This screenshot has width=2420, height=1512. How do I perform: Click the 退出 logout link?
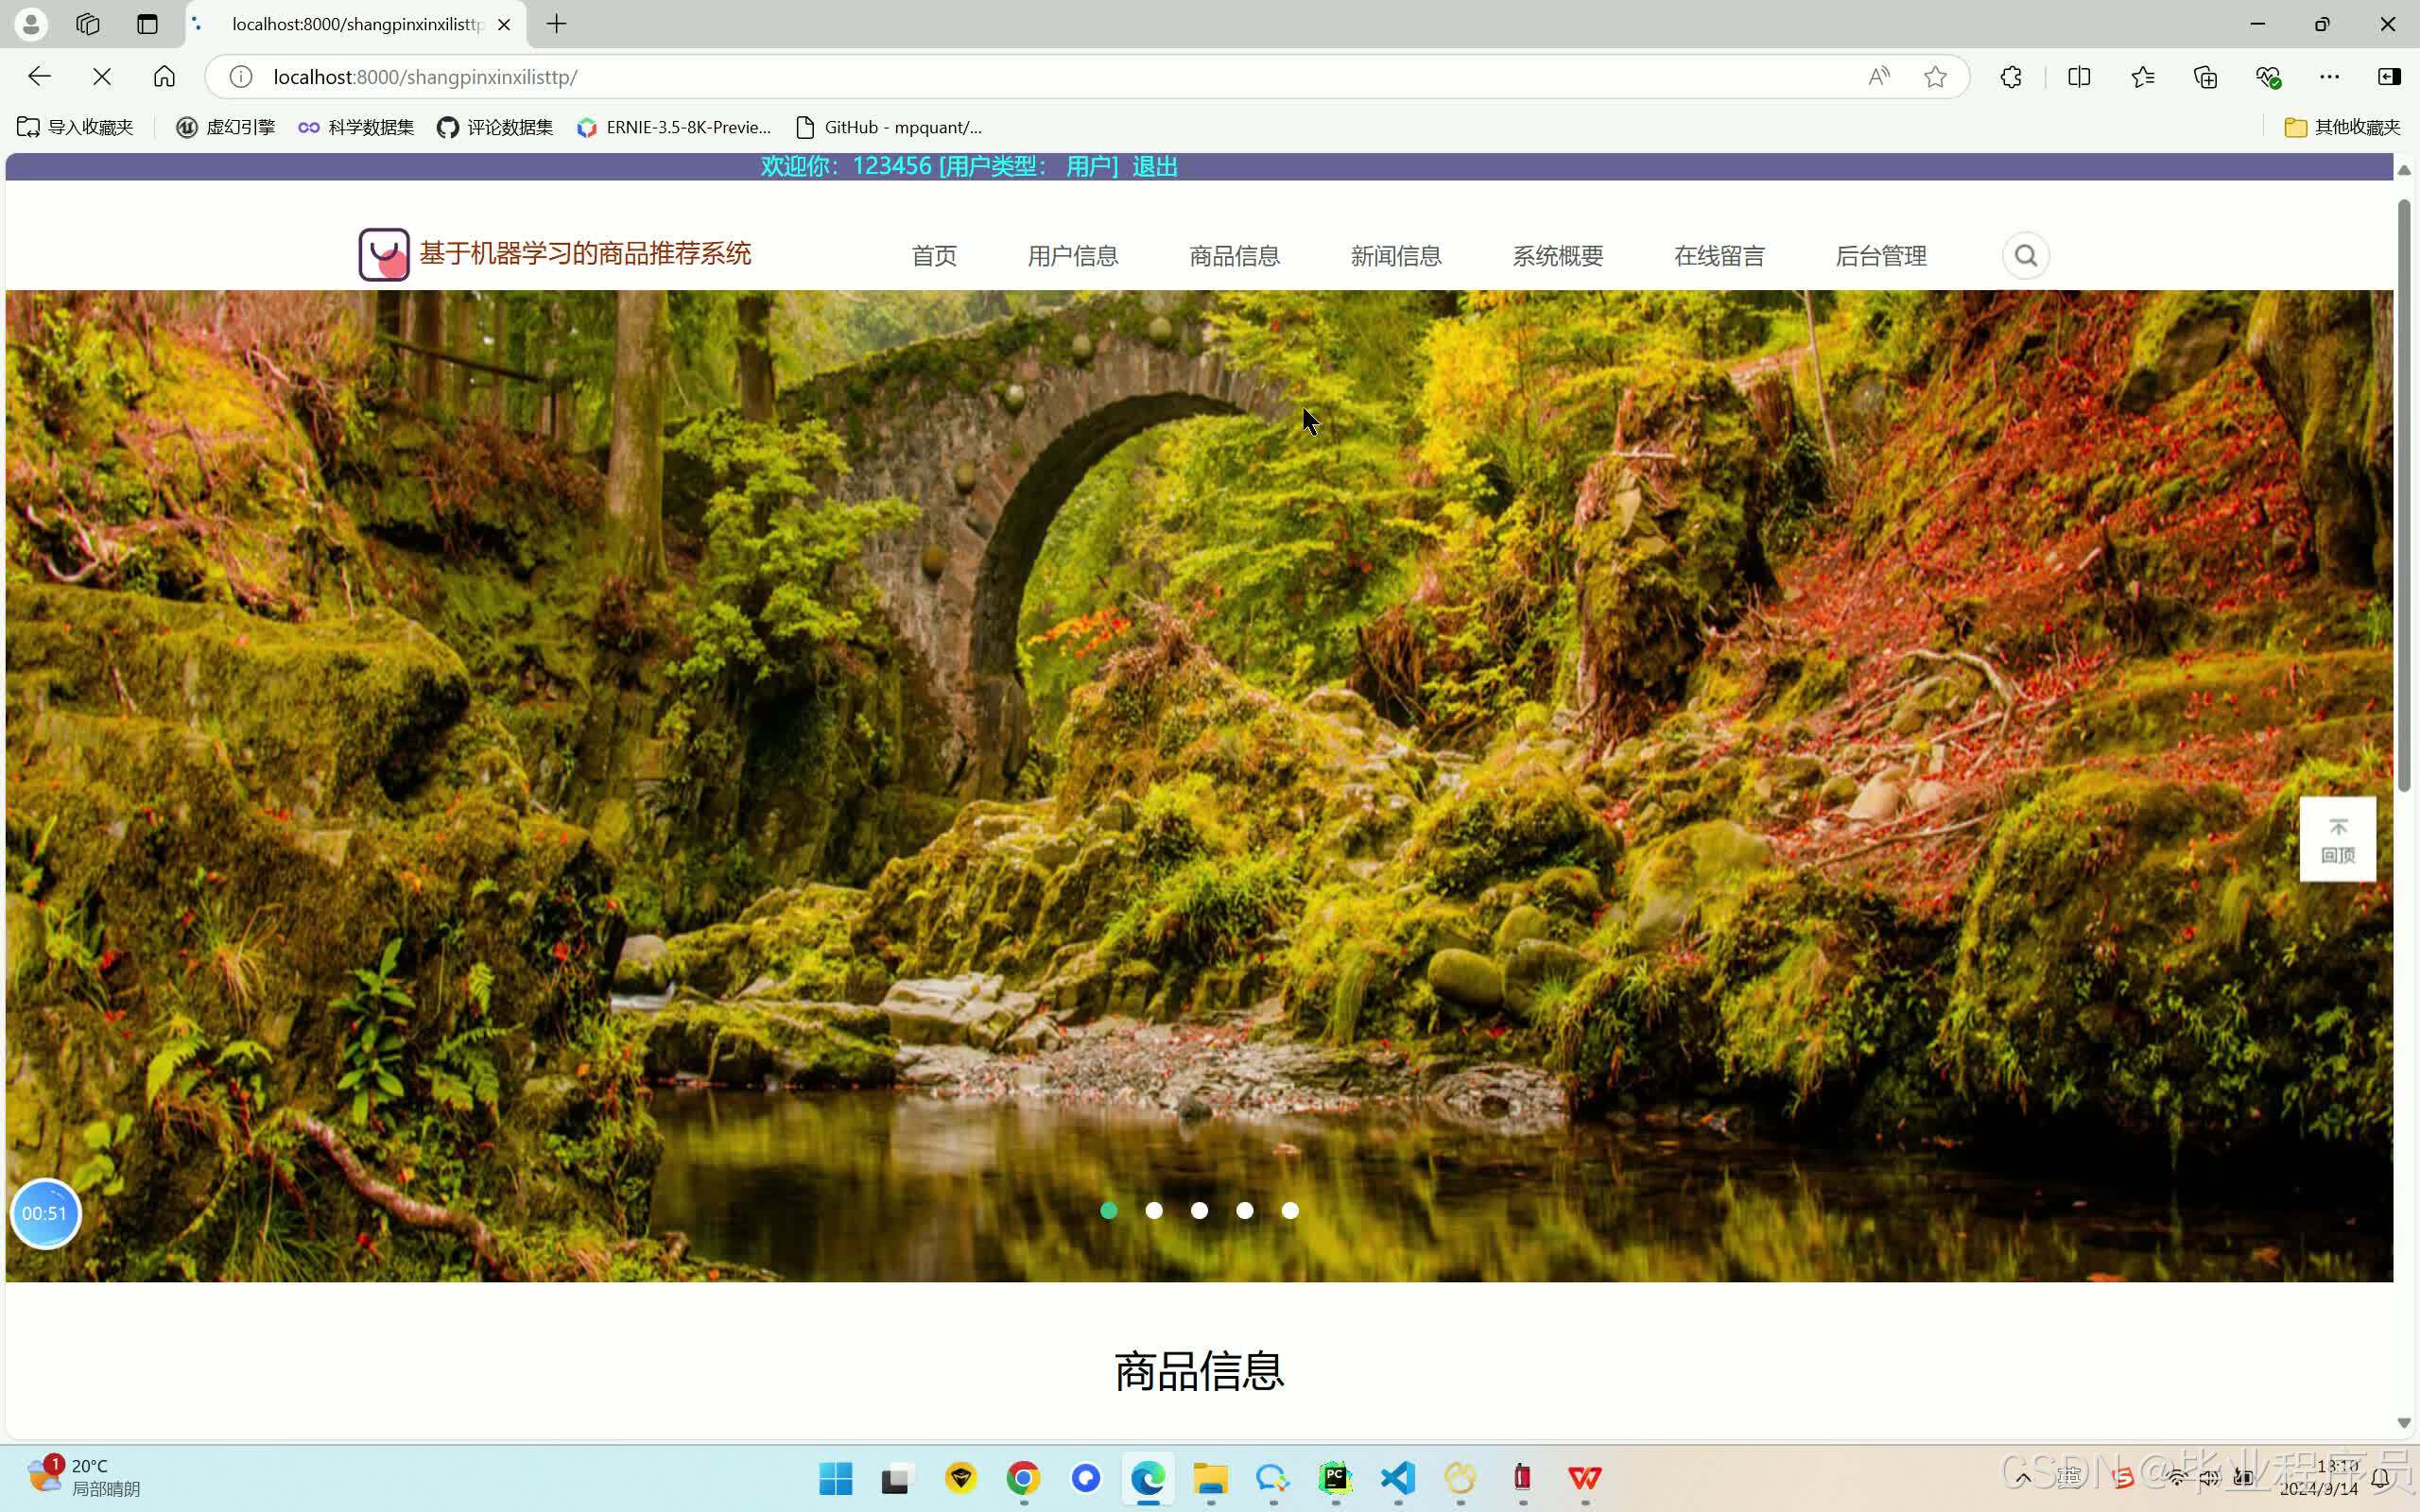coord(1155,166)
